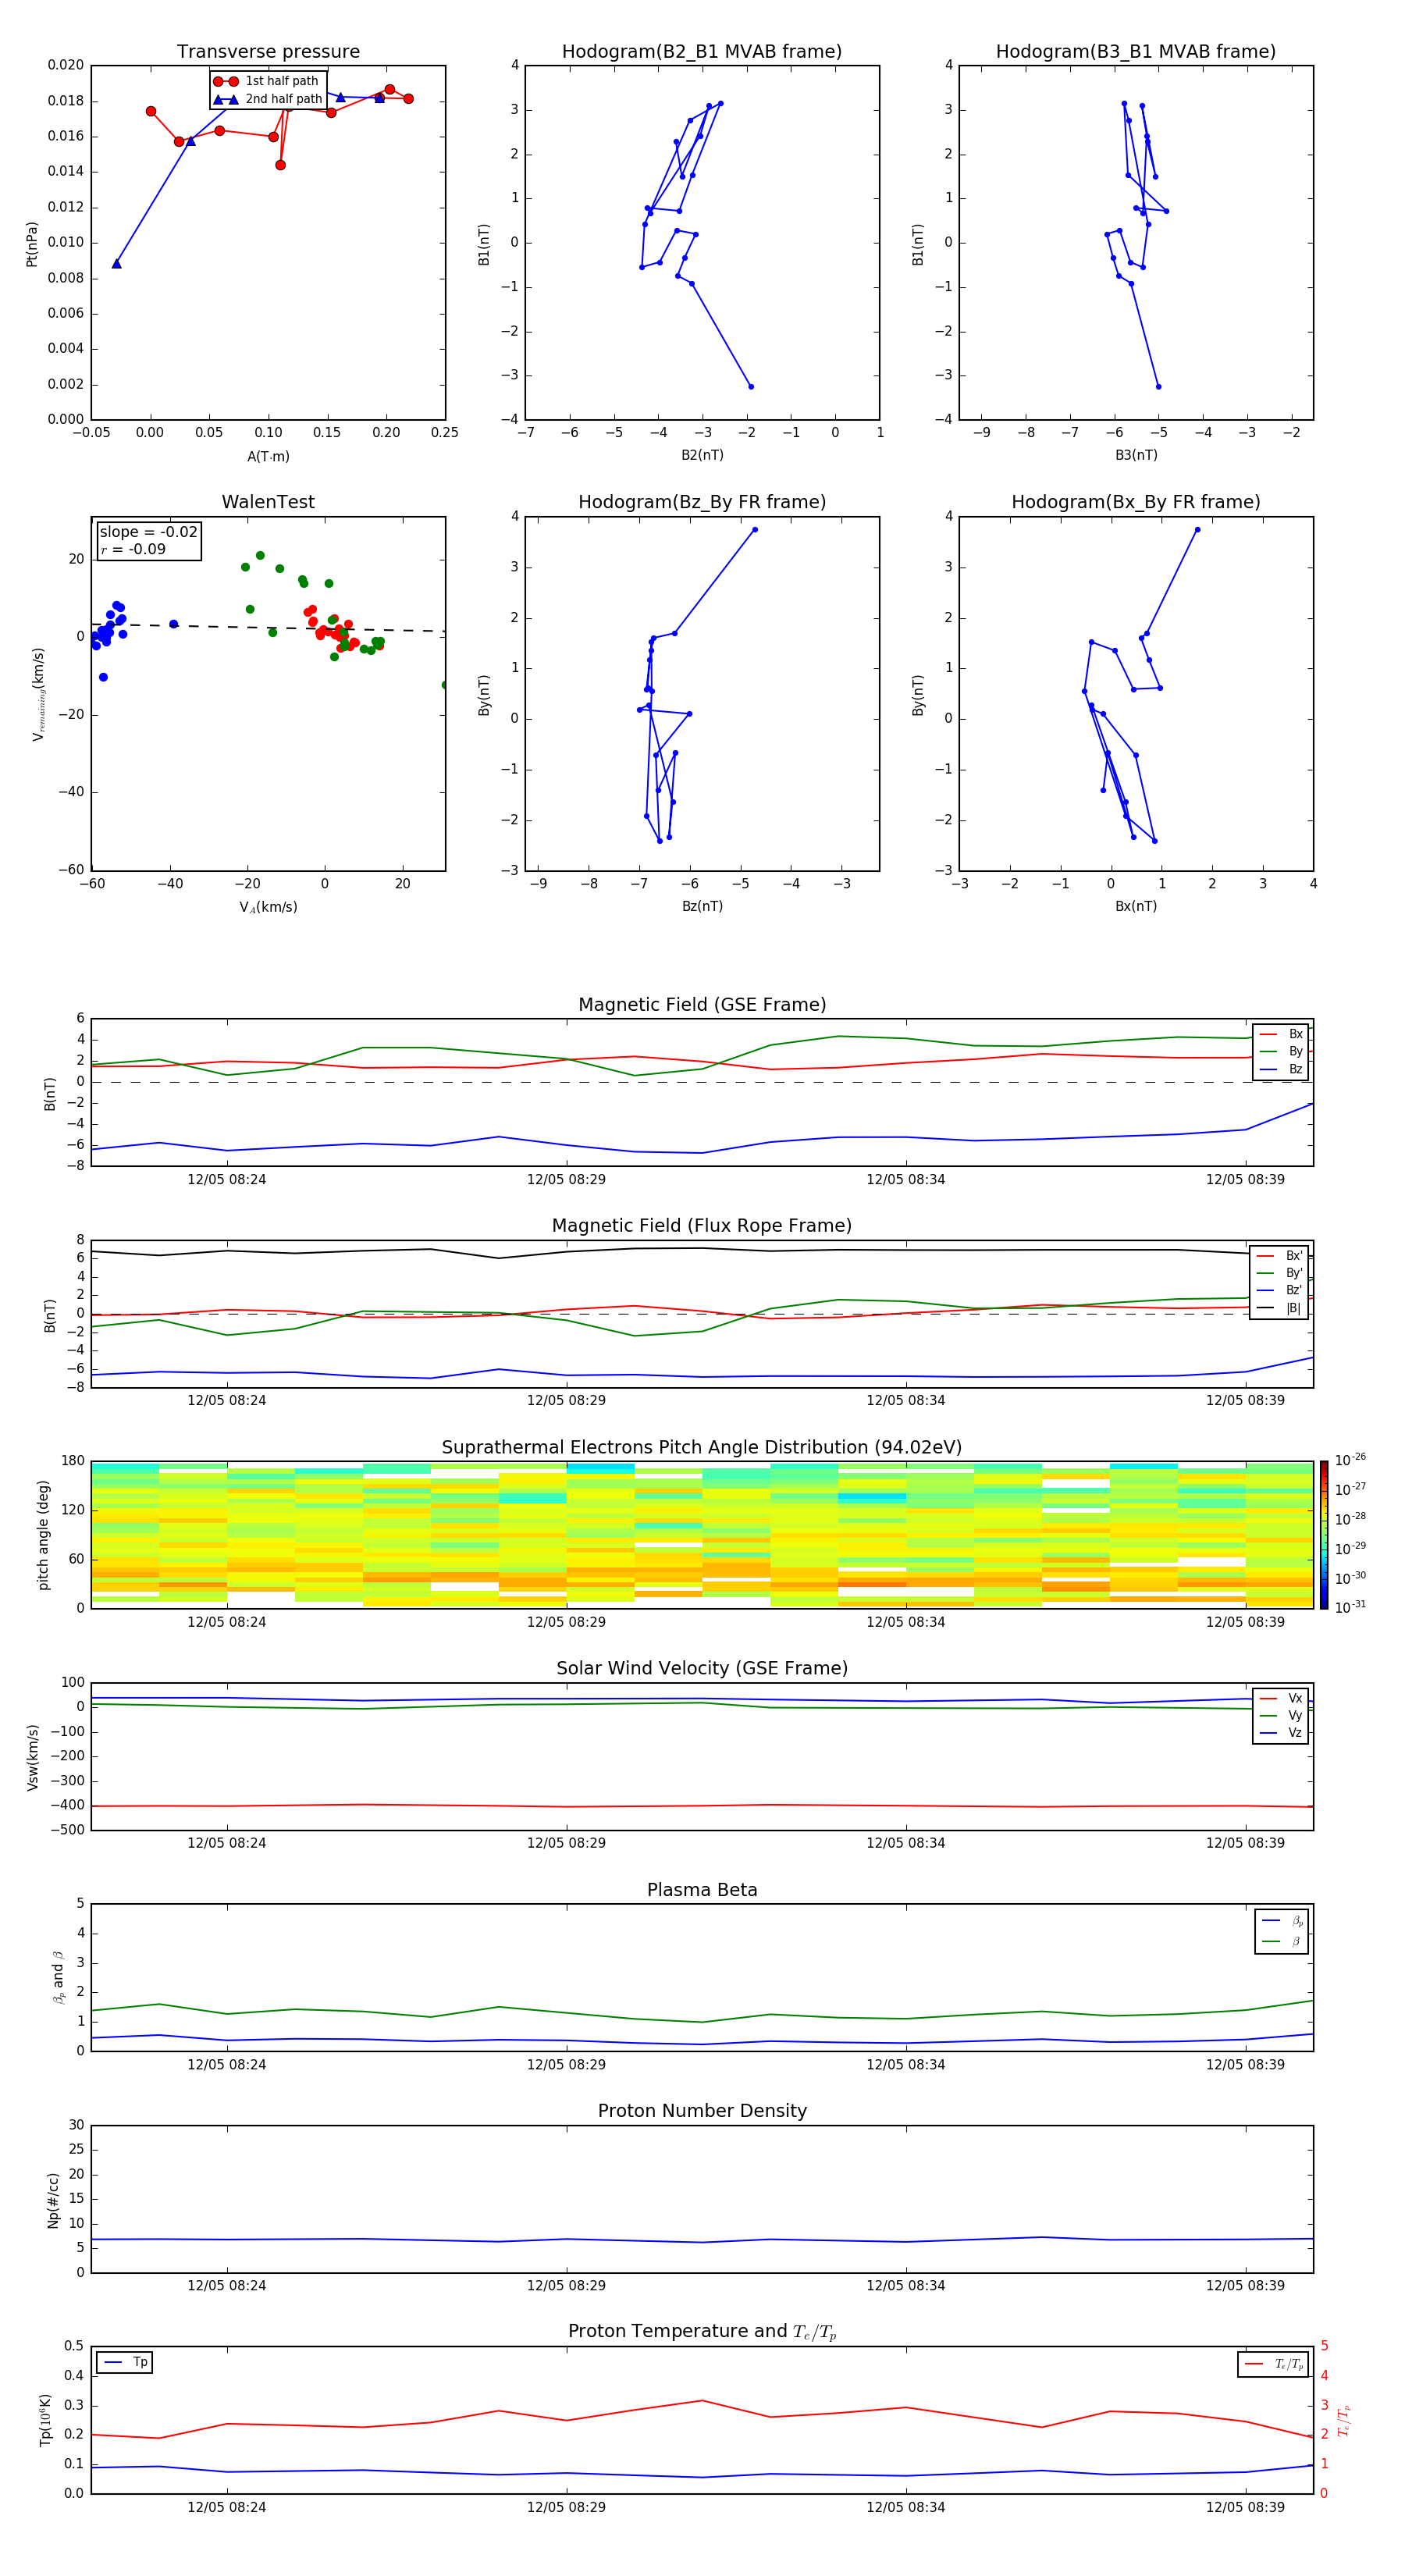Click the 'Bz(nT)' x-axis label
The height and width of the screenshot is (2576, 1405).
[x=702, y=906]
